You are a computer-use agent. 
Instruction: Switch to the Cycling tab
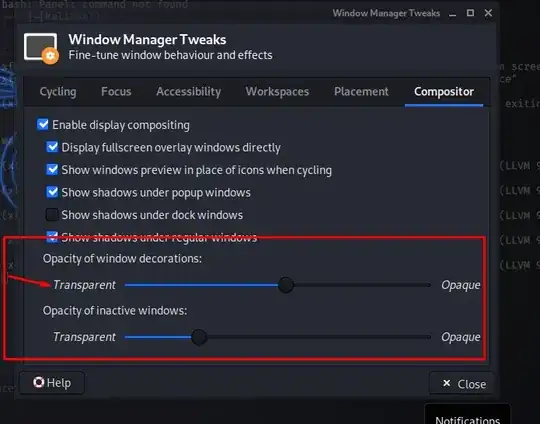point(58,92)
